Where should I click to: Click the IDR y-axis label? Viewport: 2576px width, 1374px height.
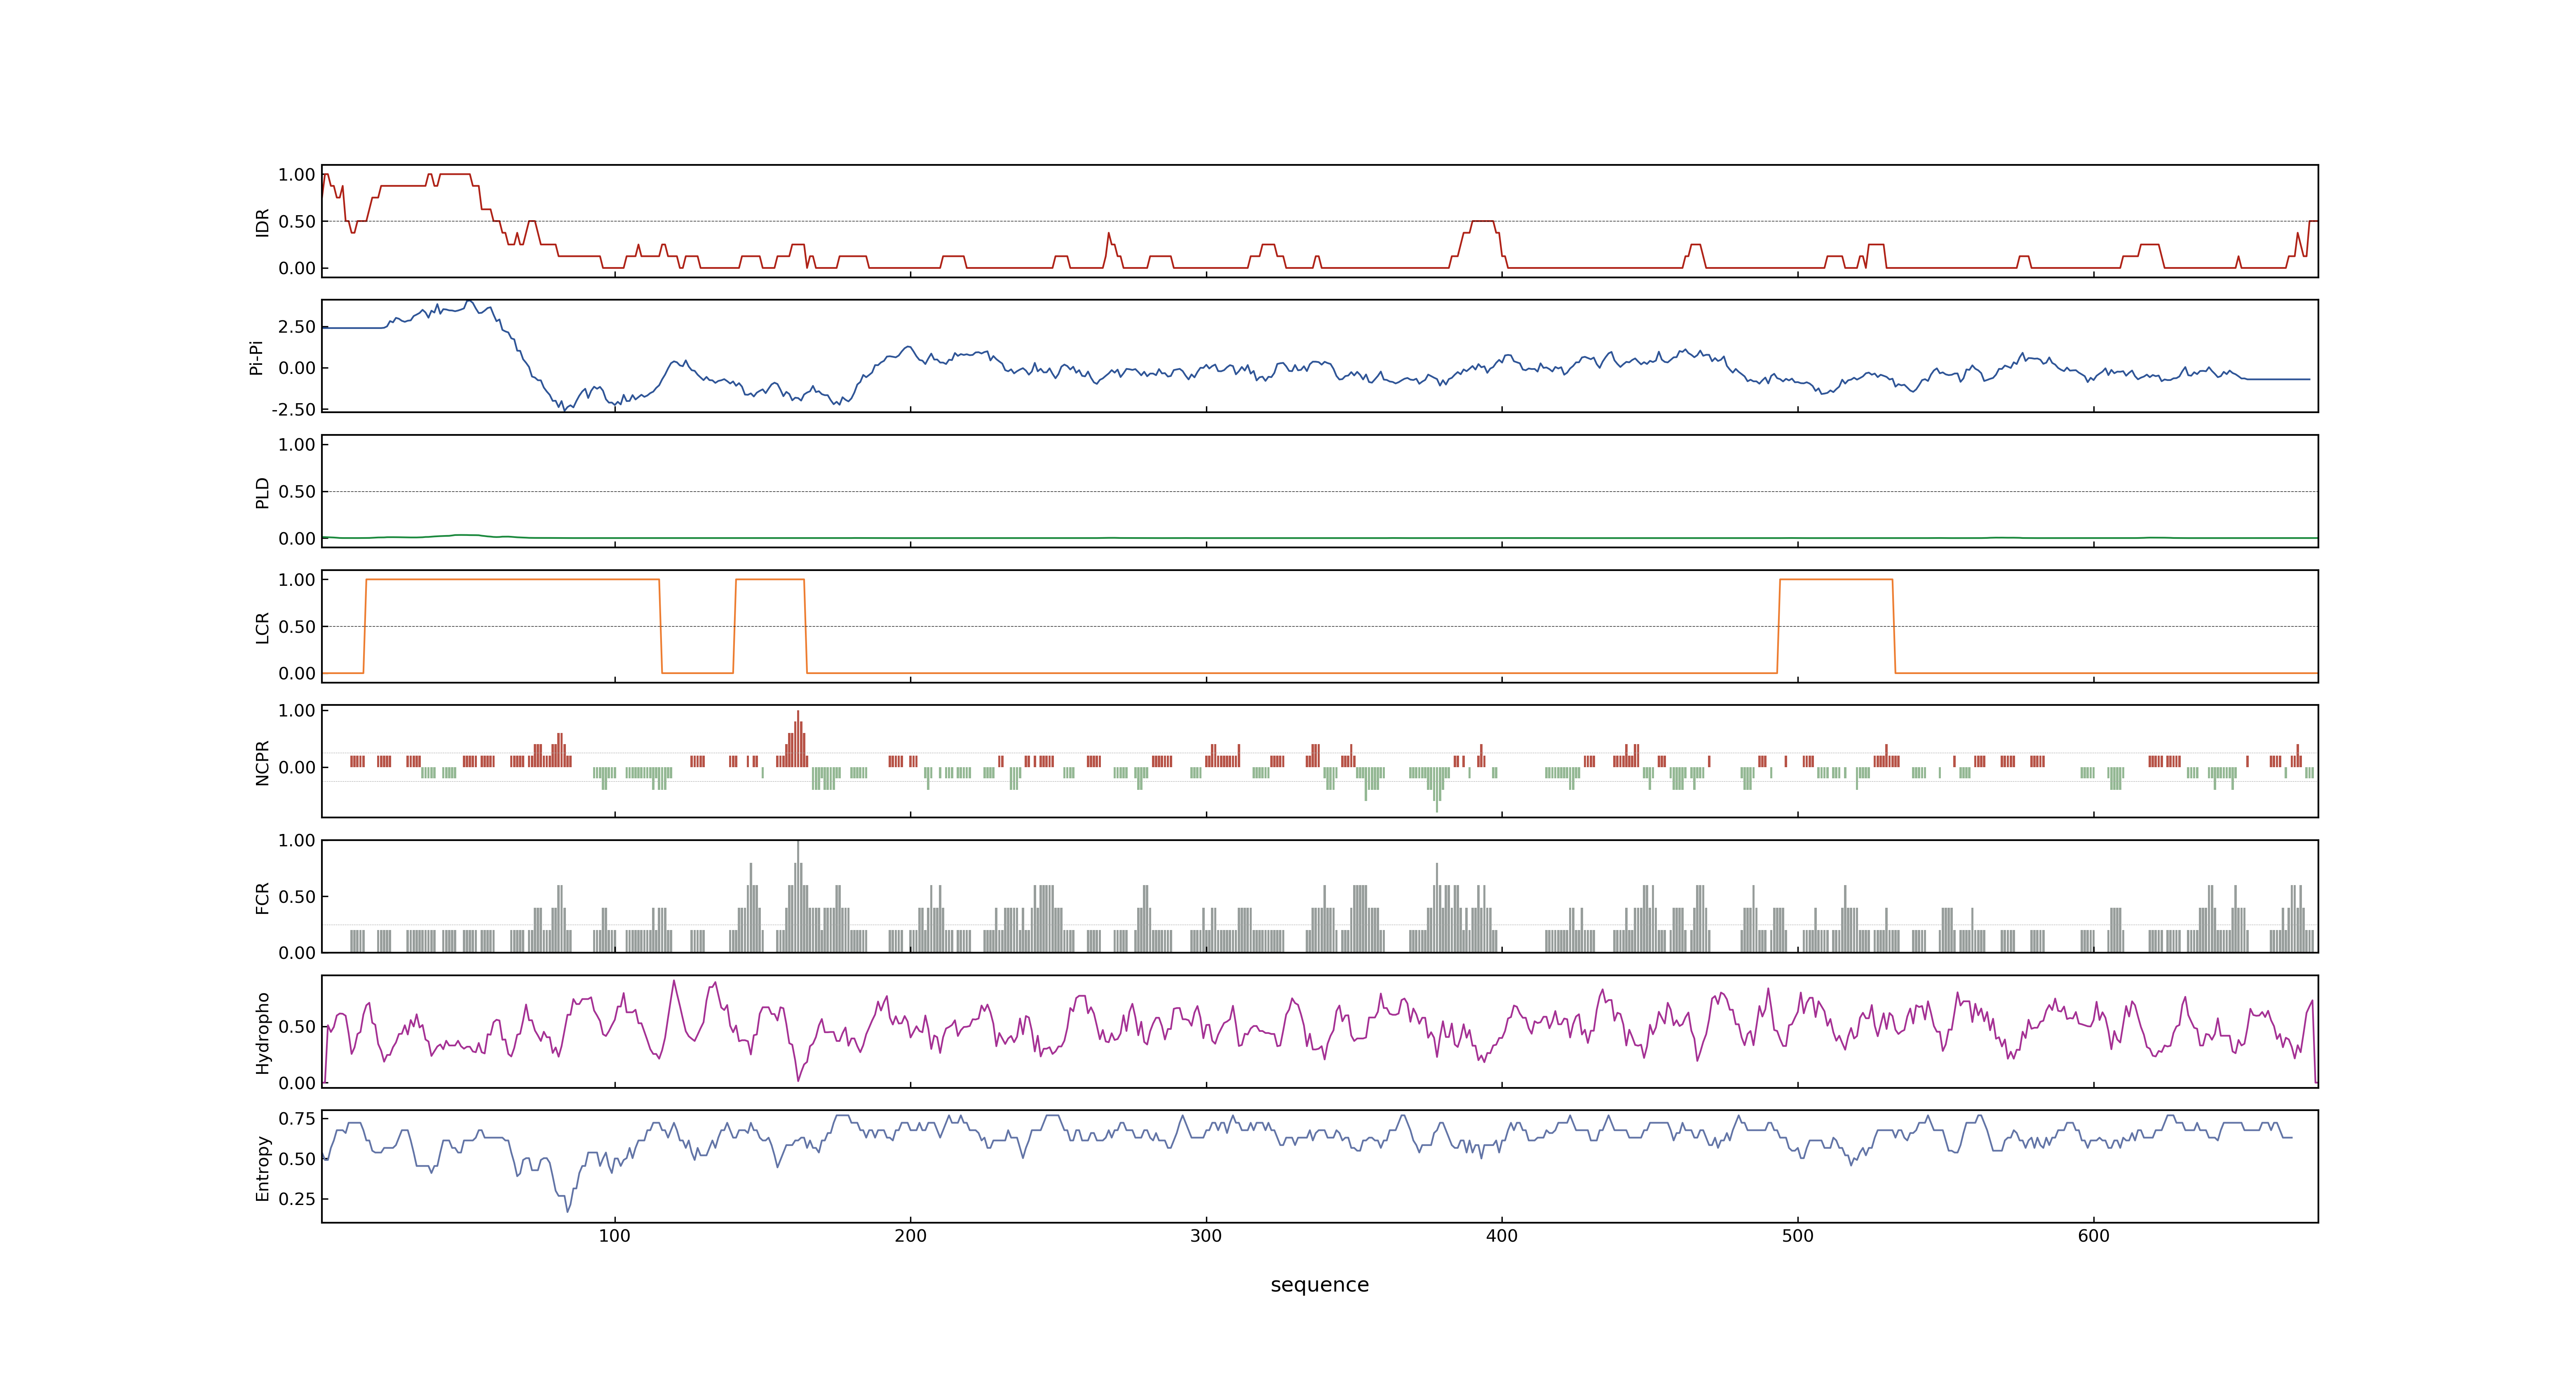tap(262, 222)
